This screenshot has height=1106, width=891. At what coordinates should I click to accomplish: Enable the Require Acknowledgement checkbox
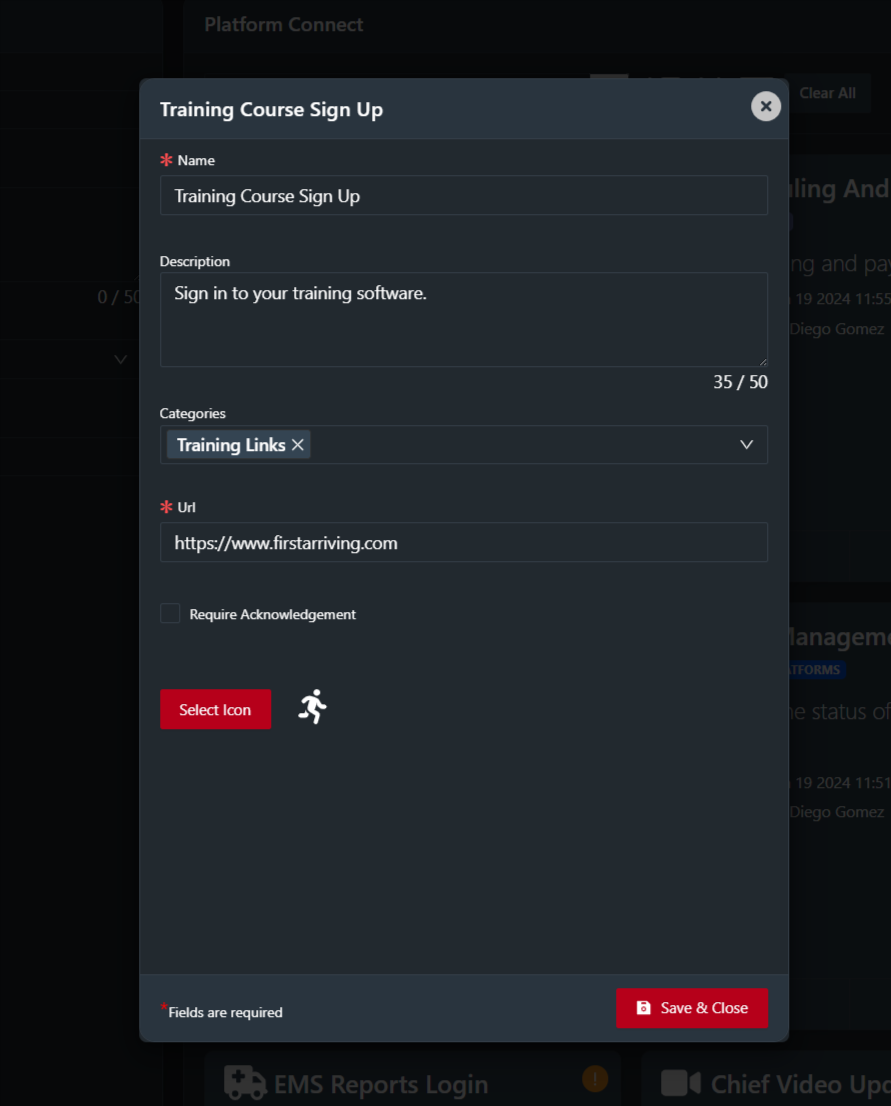[170, 614]
